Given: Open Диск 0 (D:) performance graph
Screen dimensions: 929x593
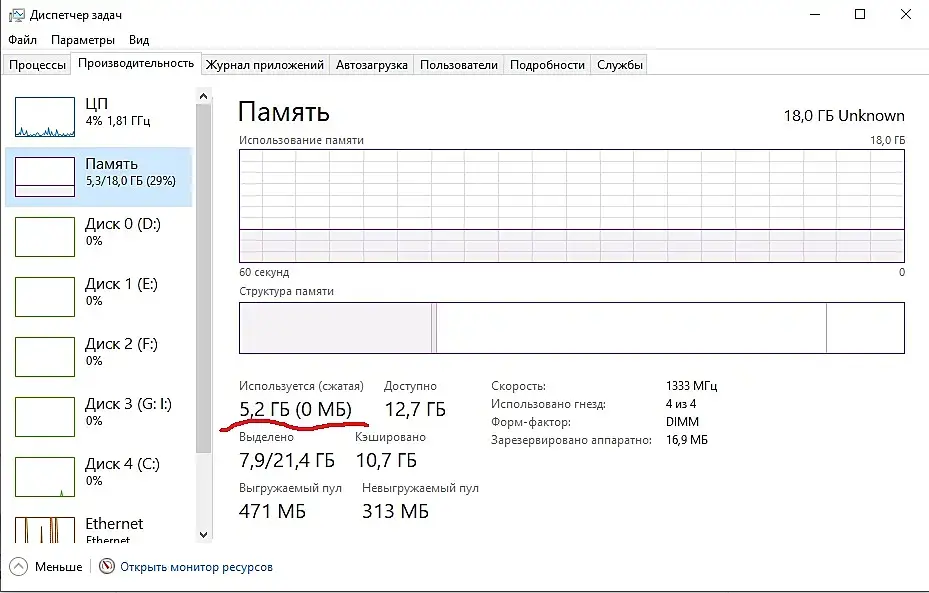Looking at the screenshot, I should click(45, 237).
